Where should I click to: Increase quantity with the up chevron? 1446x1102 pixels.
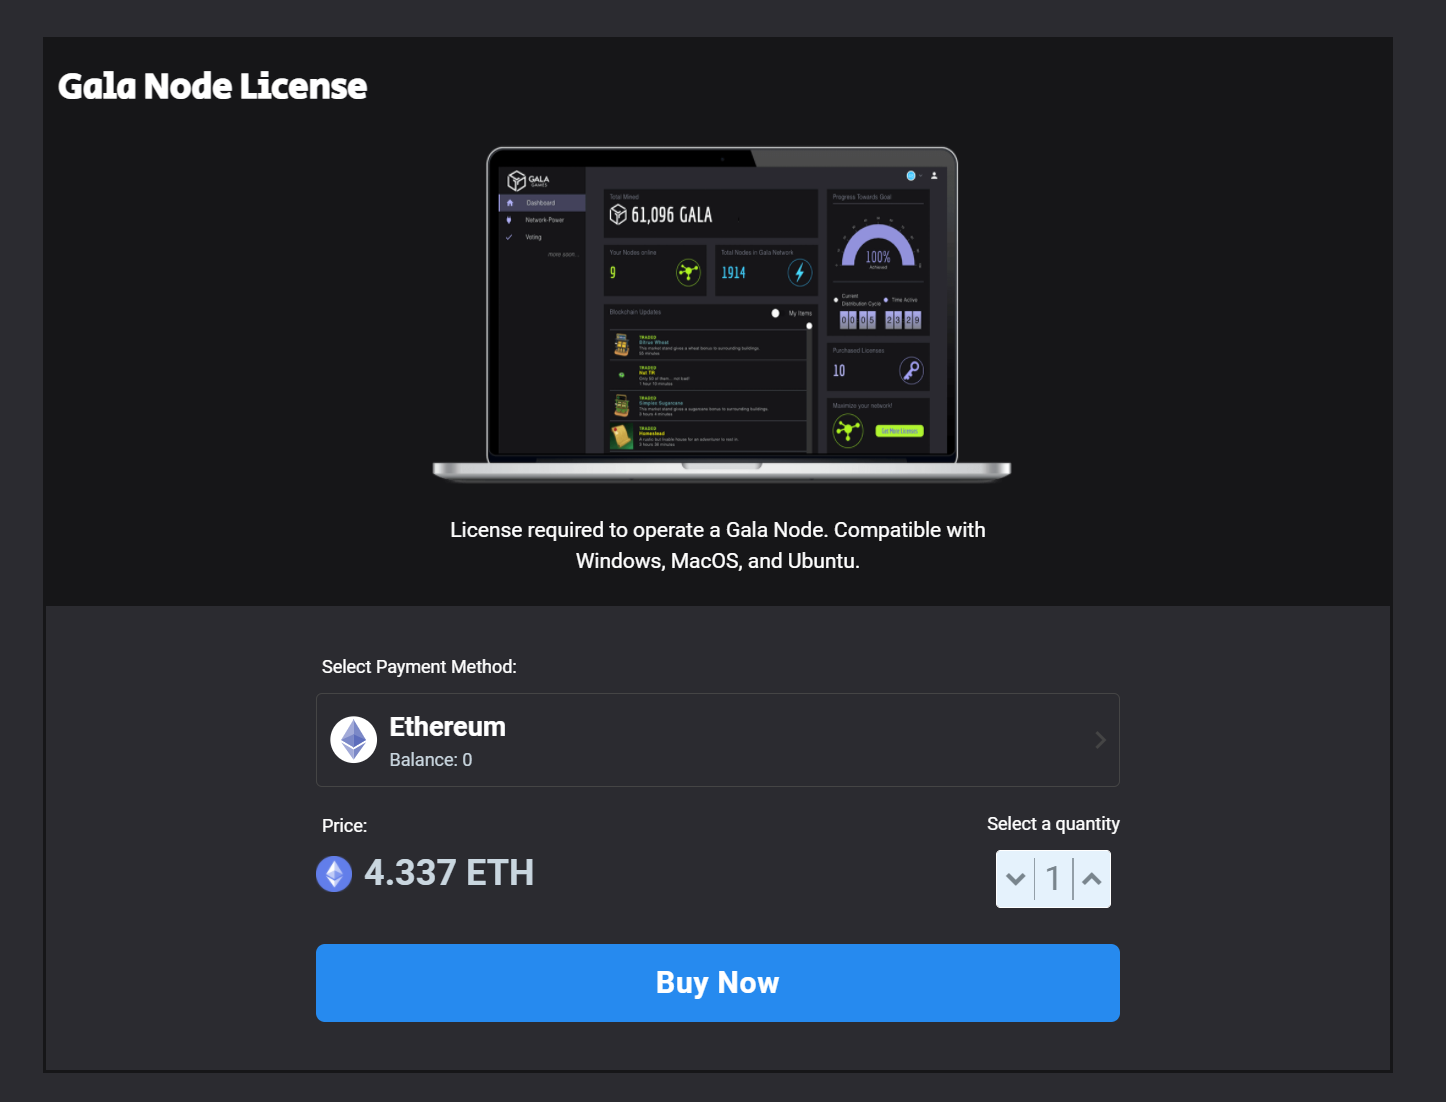click(1092, 879)
